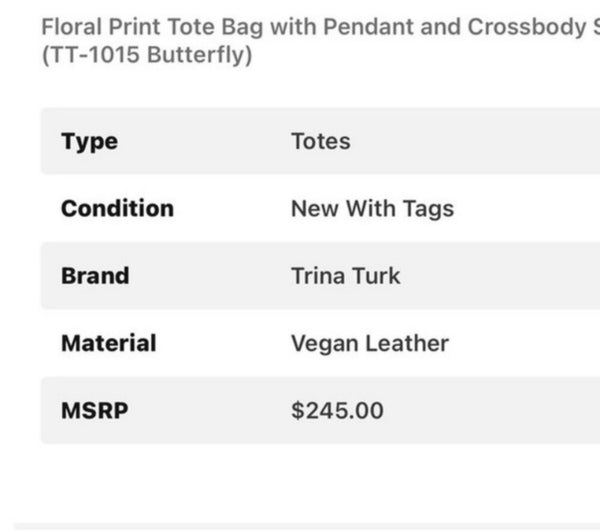Select the Material label

pyautogui.click(x=109, y=343)
